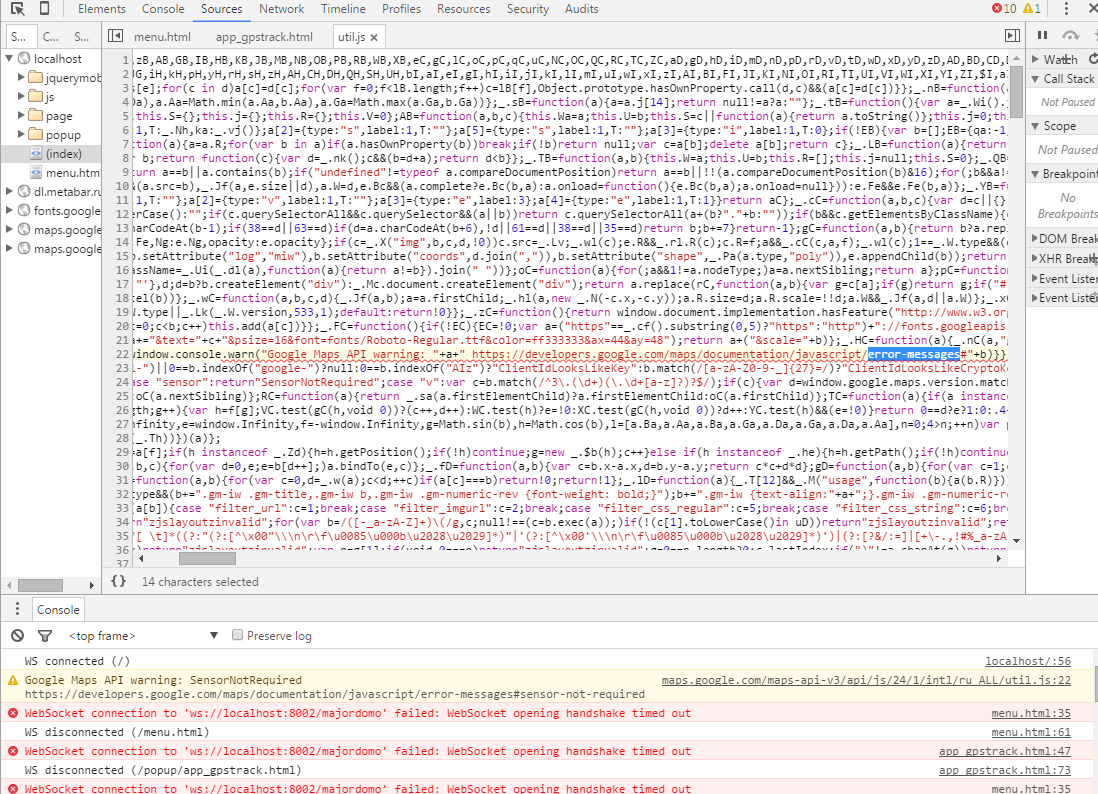
Task: Collapse the localhost tree node
Action: [10, 59]
